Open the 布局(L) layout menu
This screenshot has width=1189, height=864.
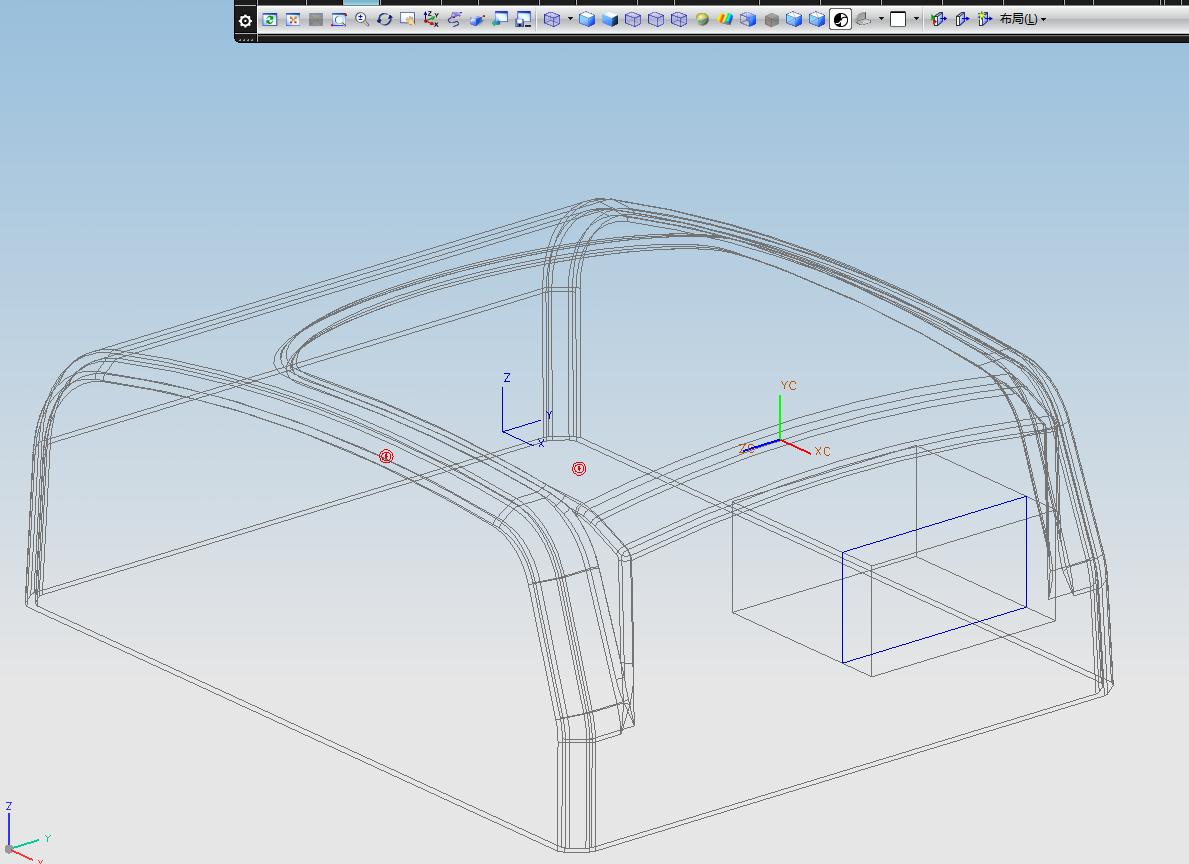[1022, 20]
